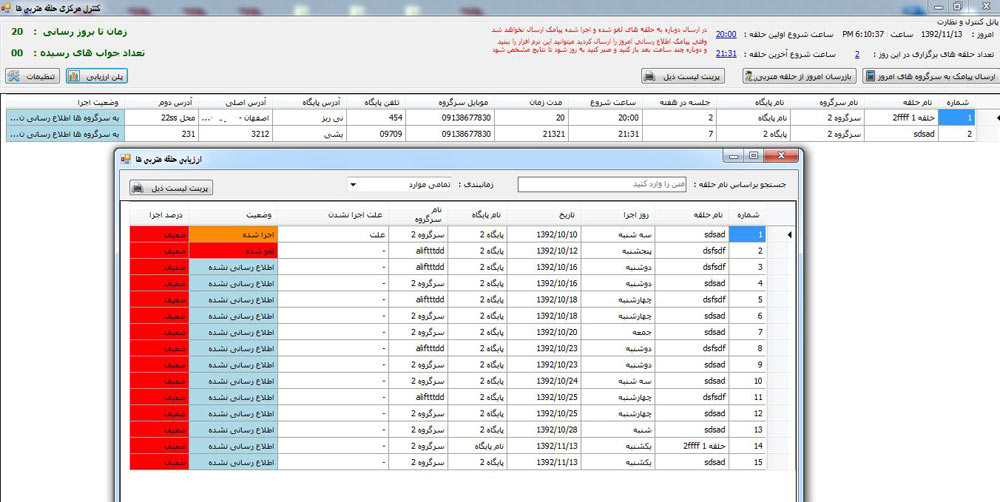This screenshot has height=502, width=1000.
Task: Click evaluation window title bar icon
Action: point(124,157)
